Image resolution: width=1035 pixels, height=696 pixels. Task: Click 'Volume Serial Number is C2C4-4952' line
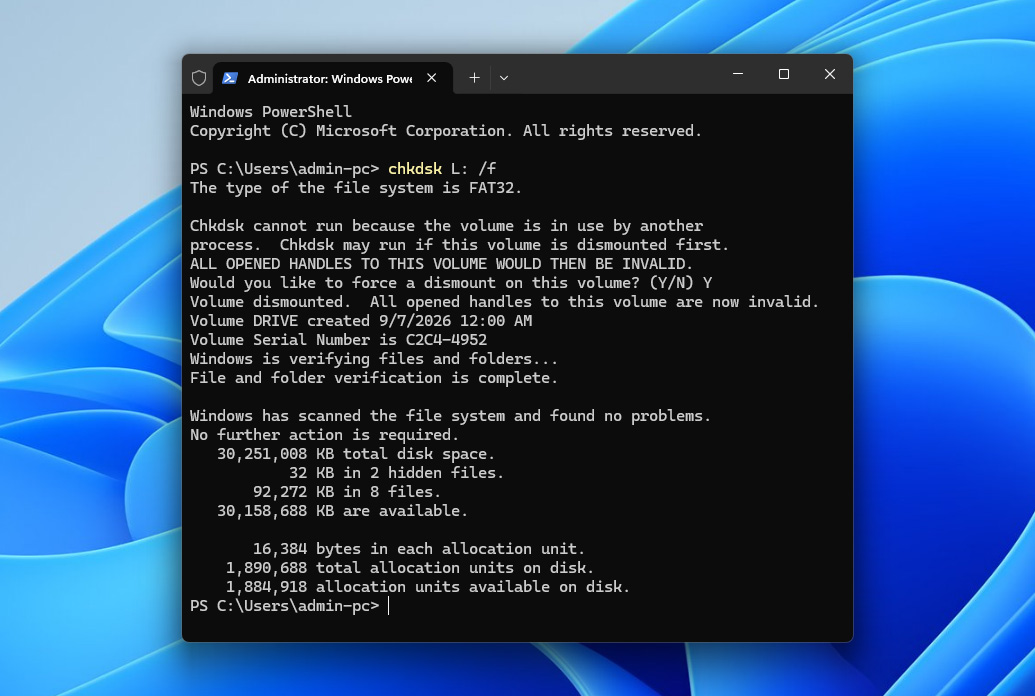click(x=339, y=340)
